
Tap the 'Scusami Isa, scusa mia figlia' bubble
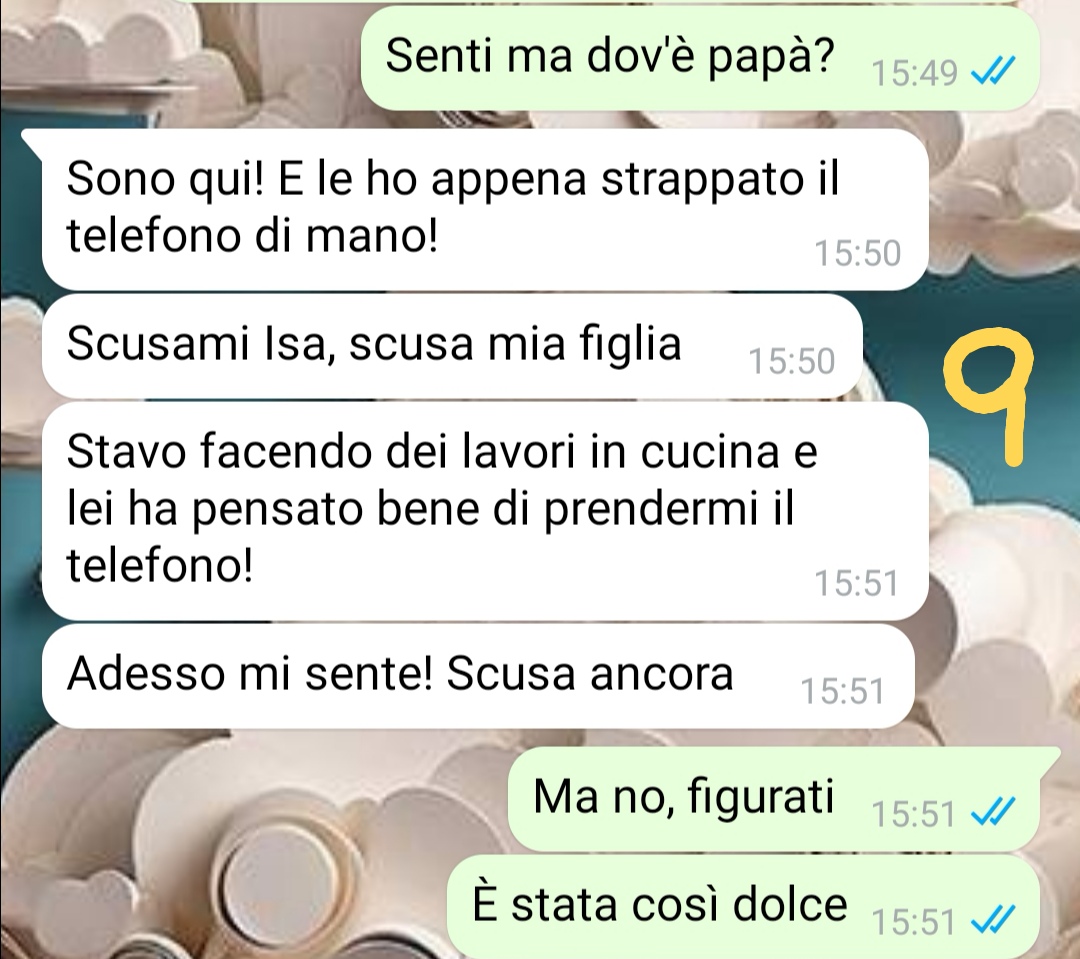[452, 346]
